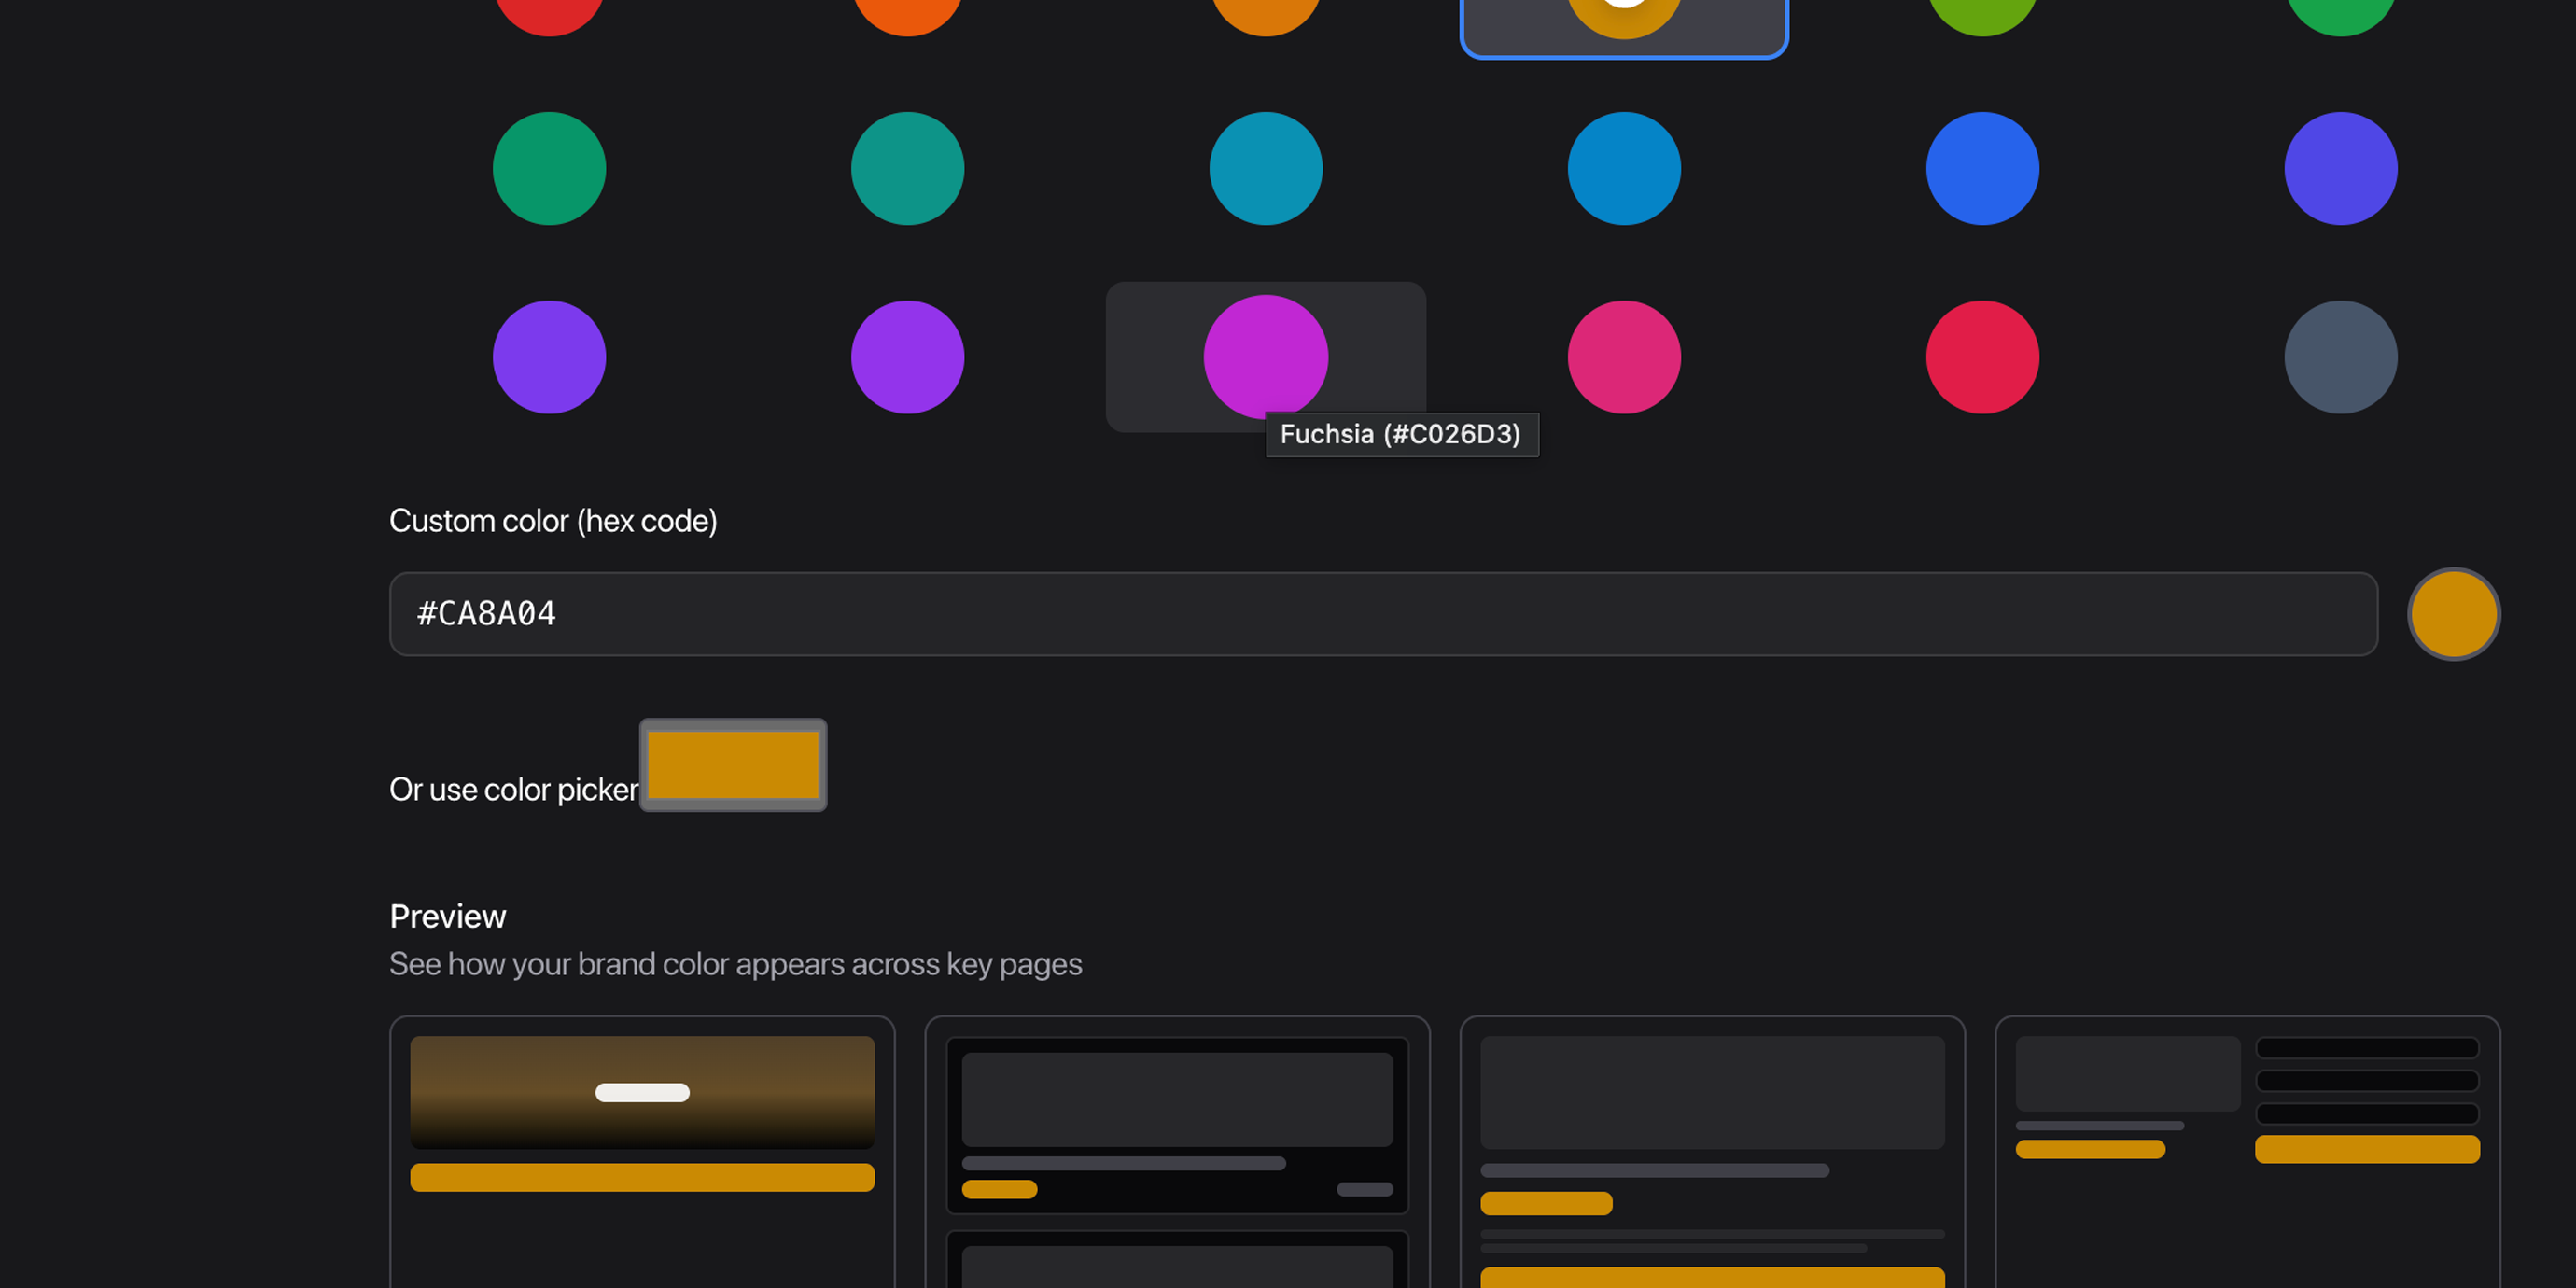Select the Pink color circle
Image resolution: width=2576 pixels, height=1288 pixels.
pyautogui.click(x=1623, y=357)
